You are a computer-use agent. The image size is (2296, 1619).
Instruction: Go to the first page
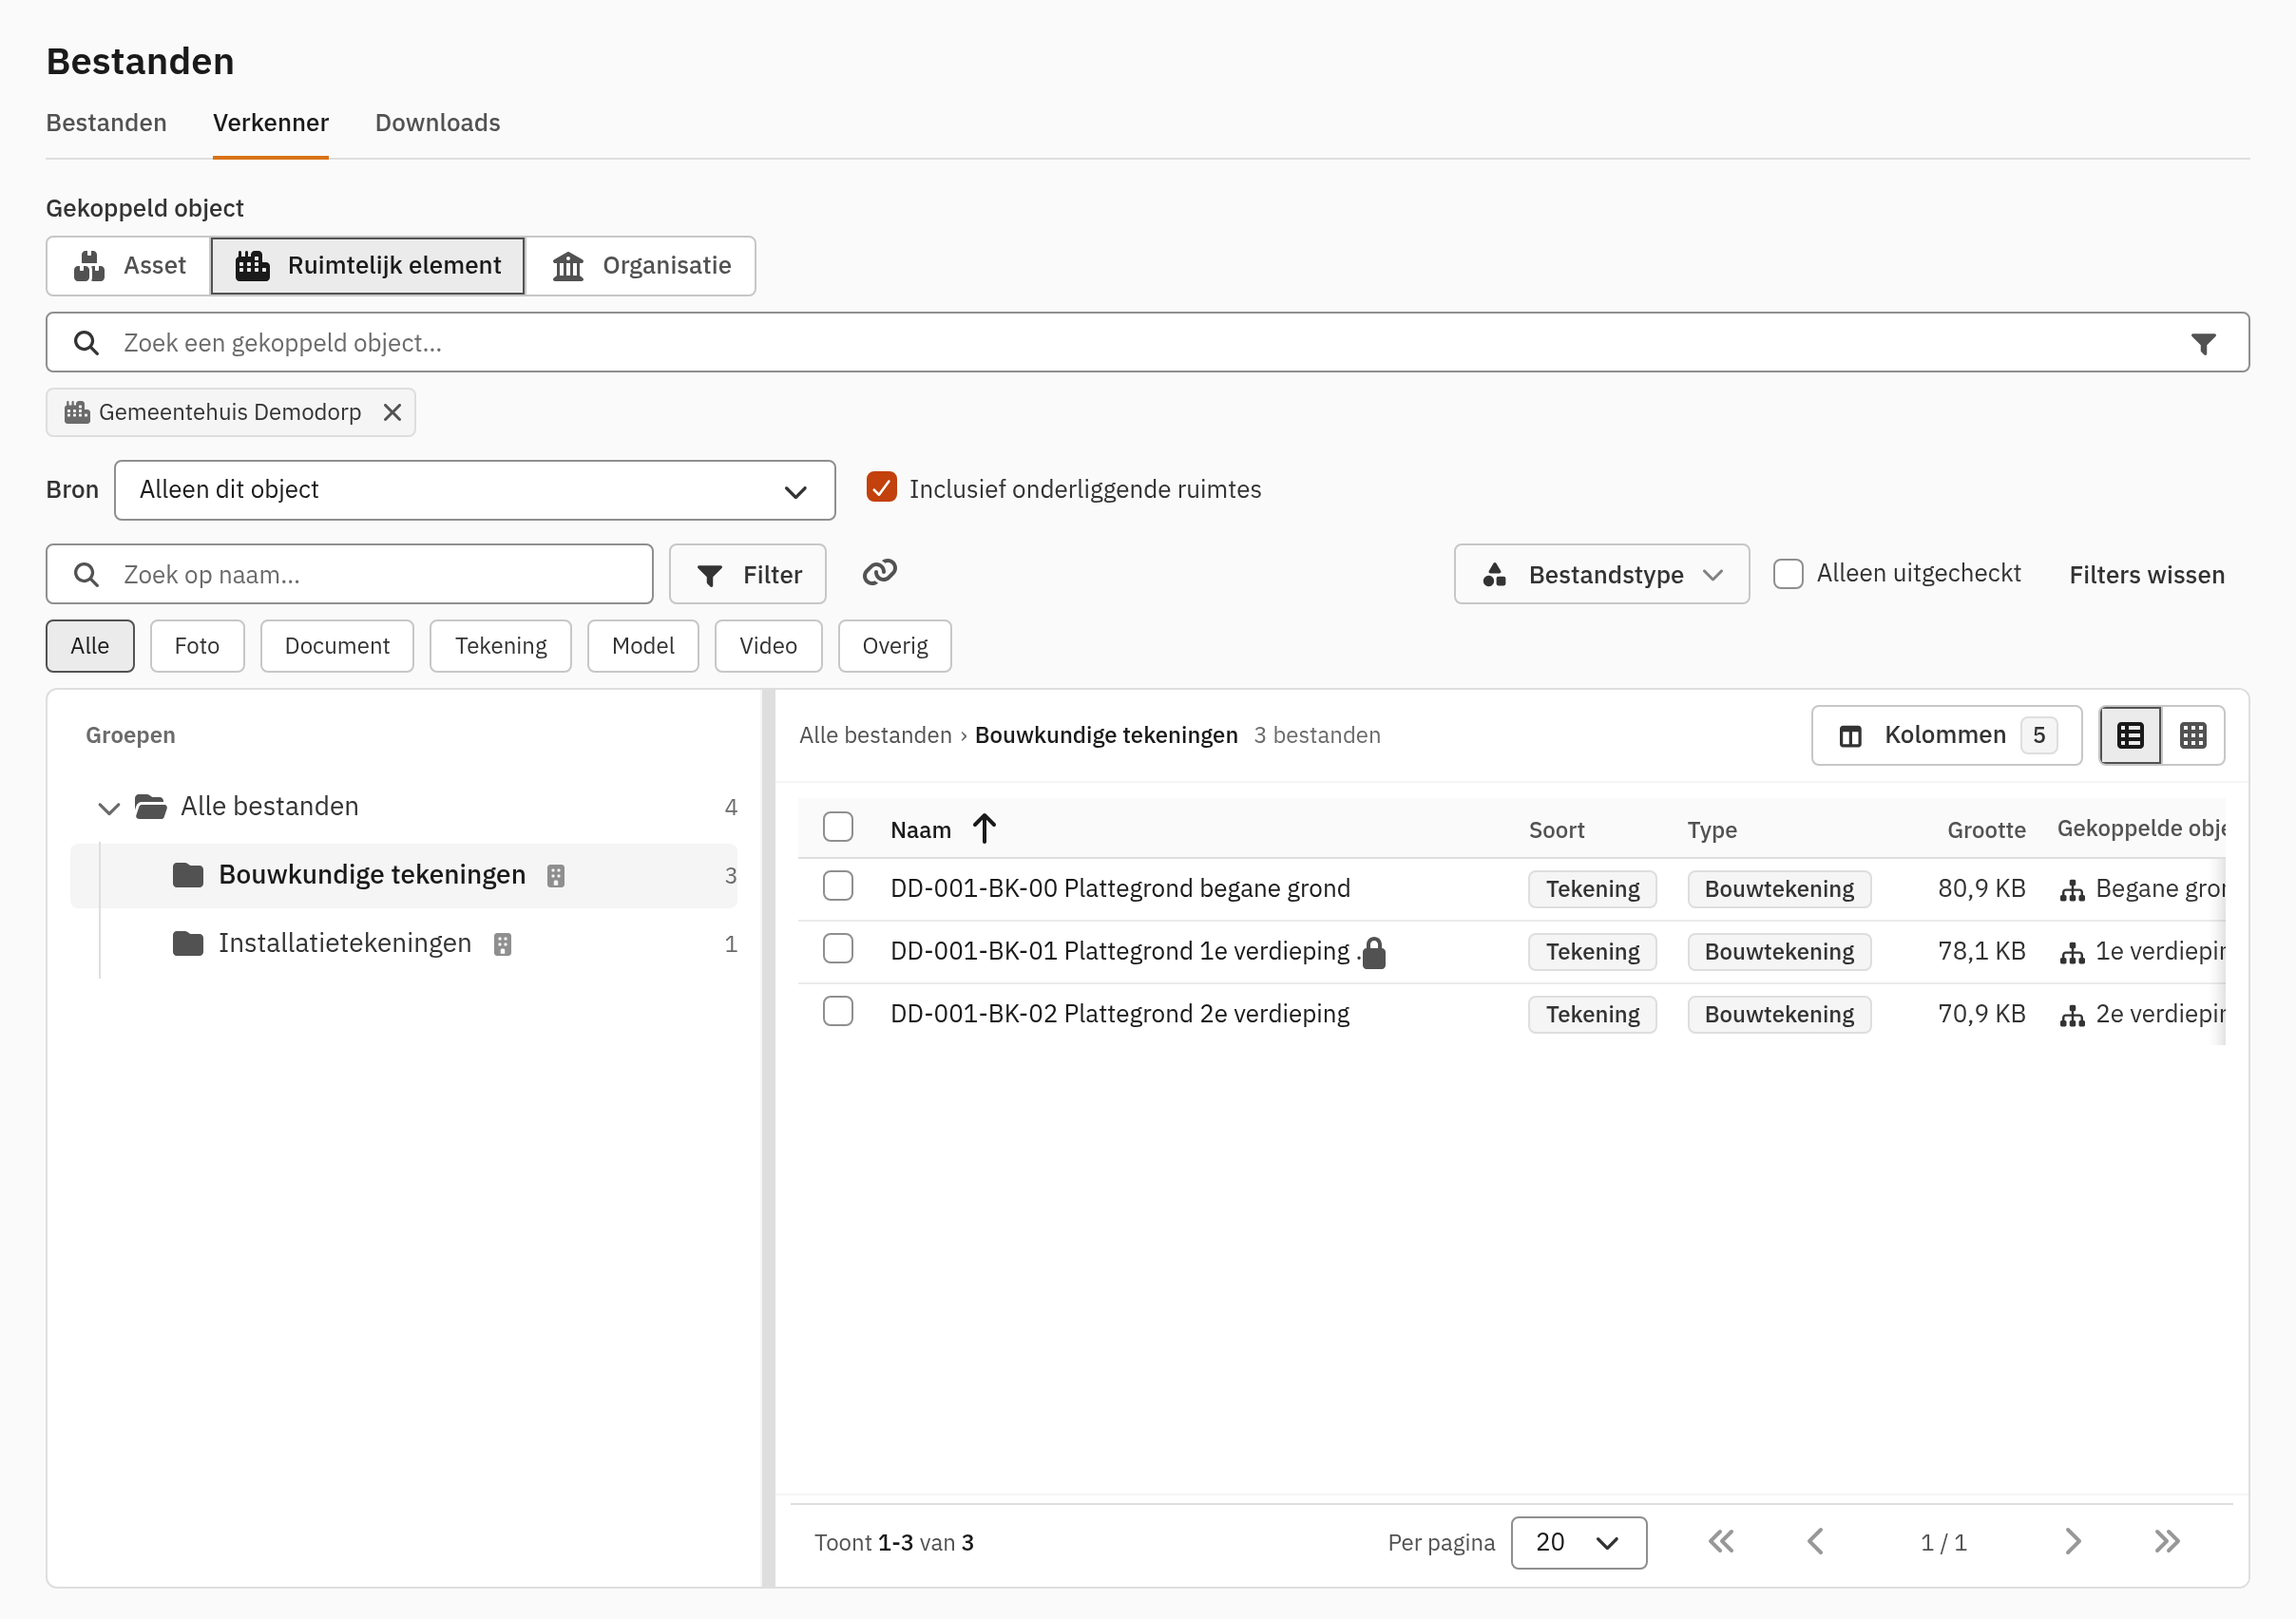click(x=1720, y=1541)
